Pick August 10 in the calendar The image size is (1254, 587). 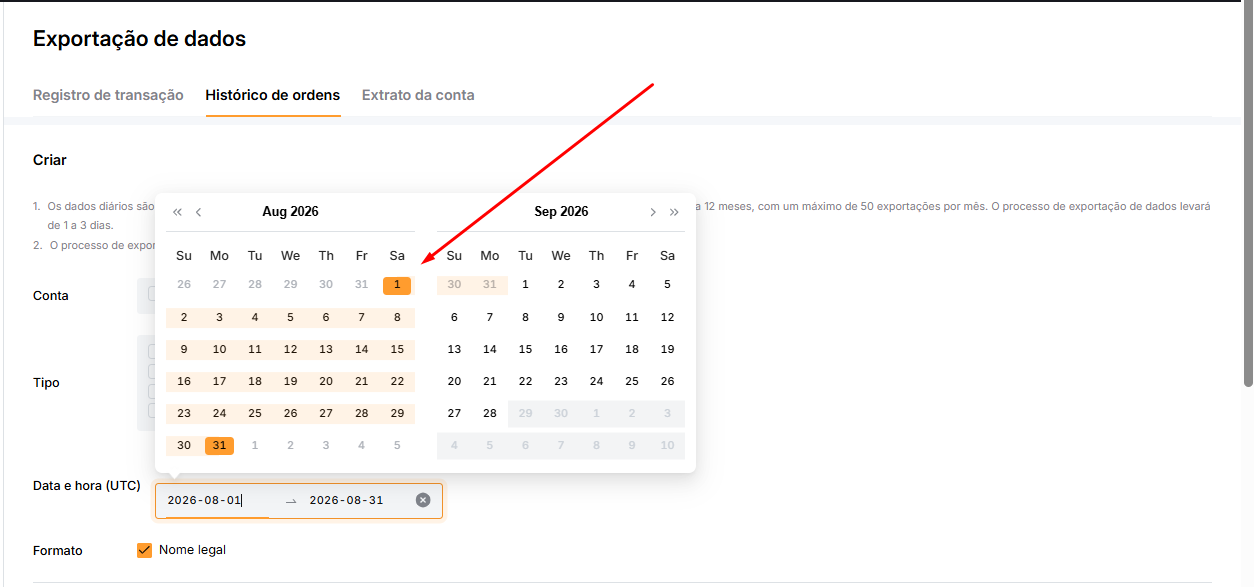(x=219, y=350)
